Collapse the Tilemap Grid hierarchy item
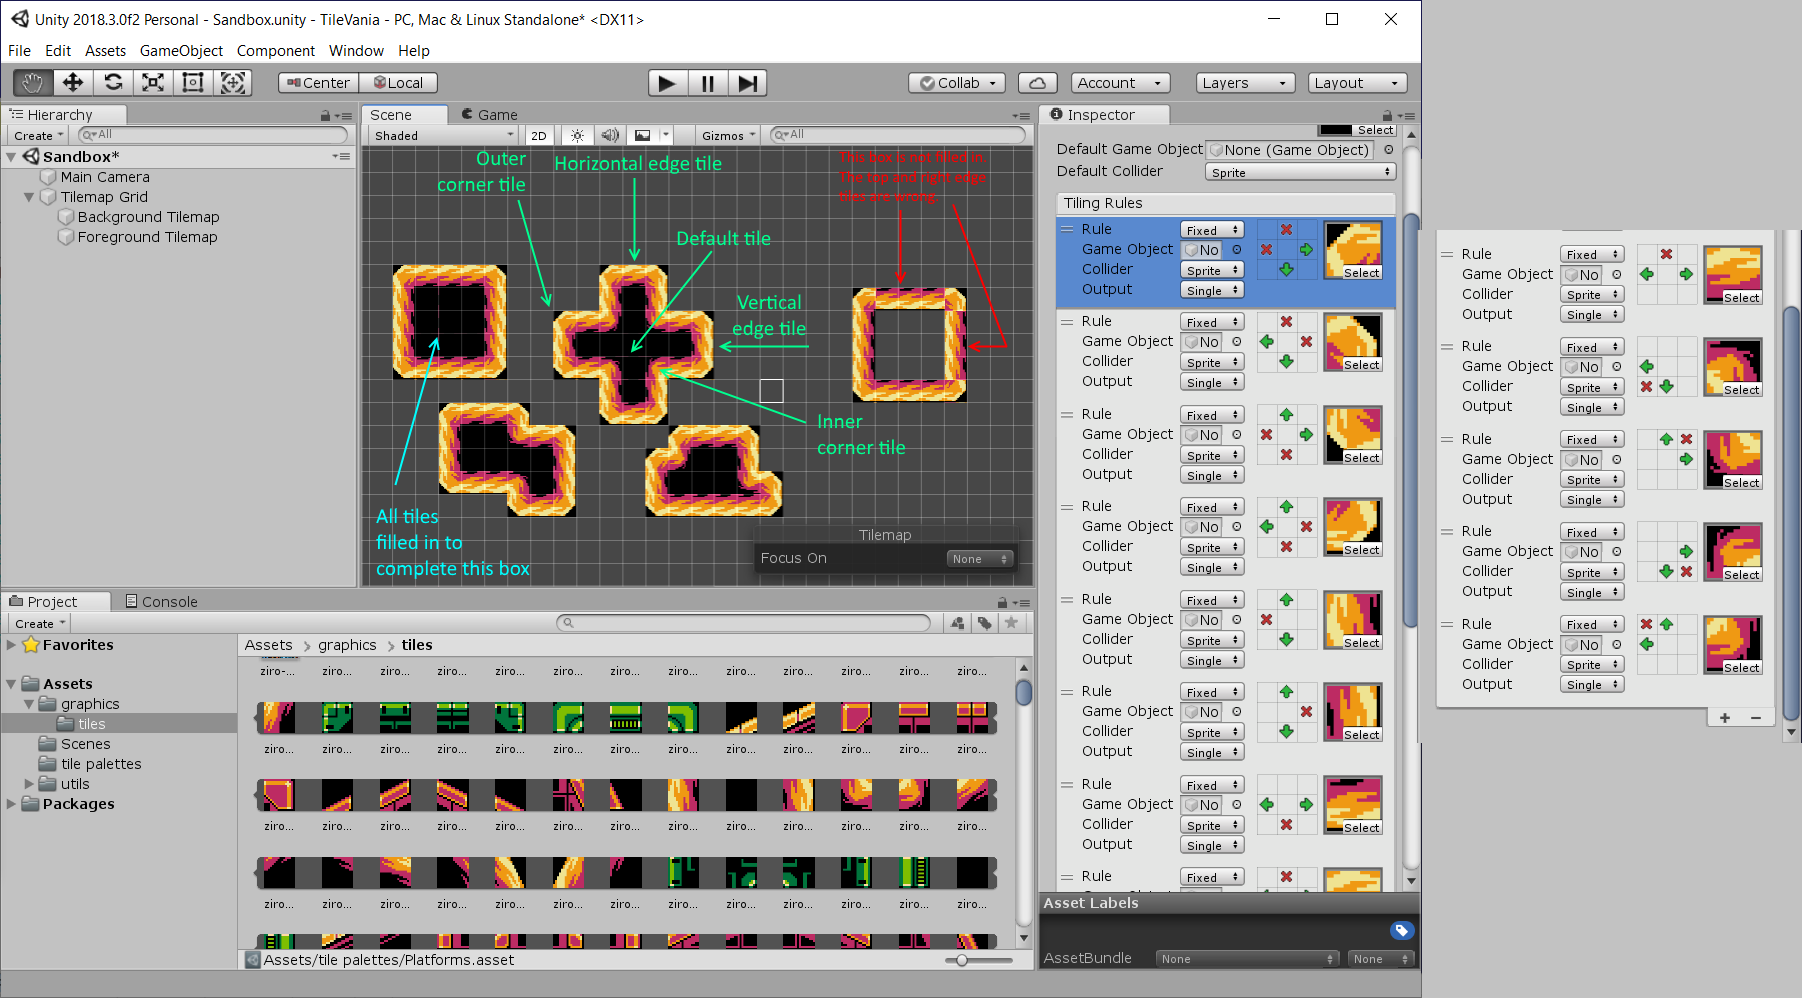1802x998 pixels. pos(29,197)
